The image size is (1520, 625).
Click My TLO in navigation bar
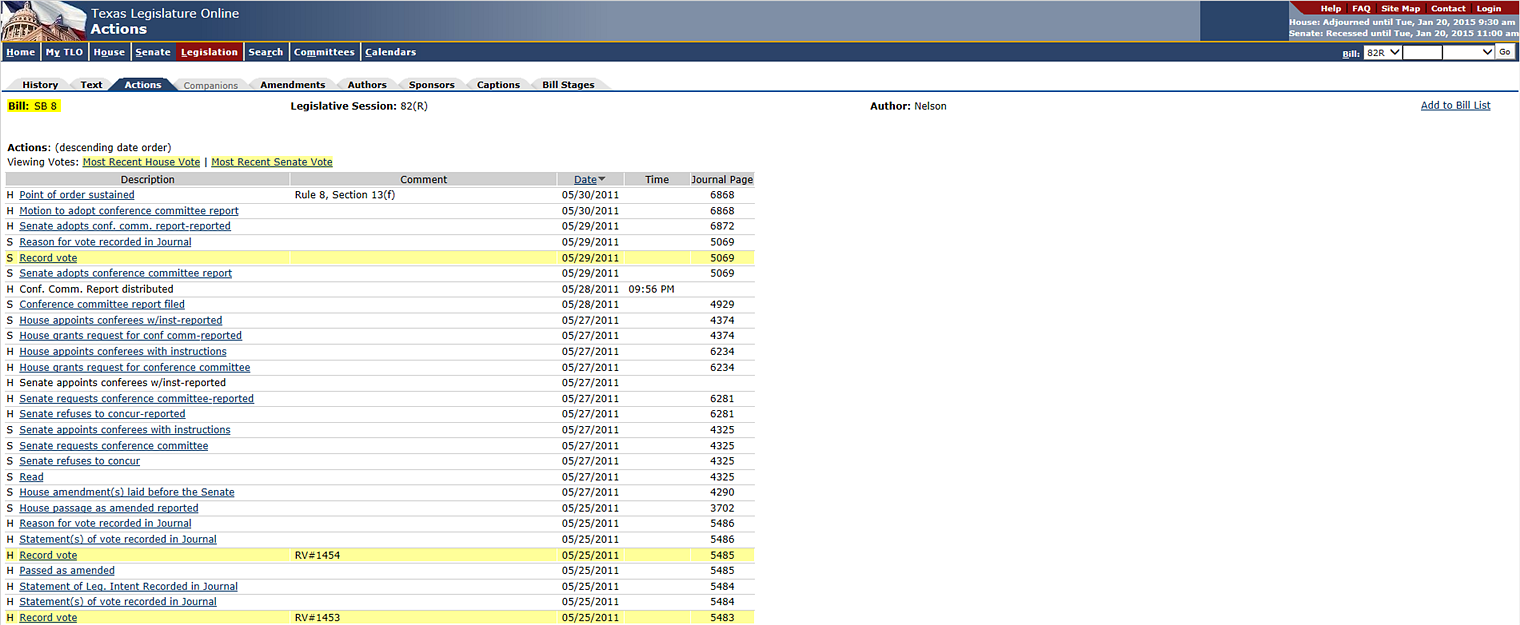(x=64, y=52)
